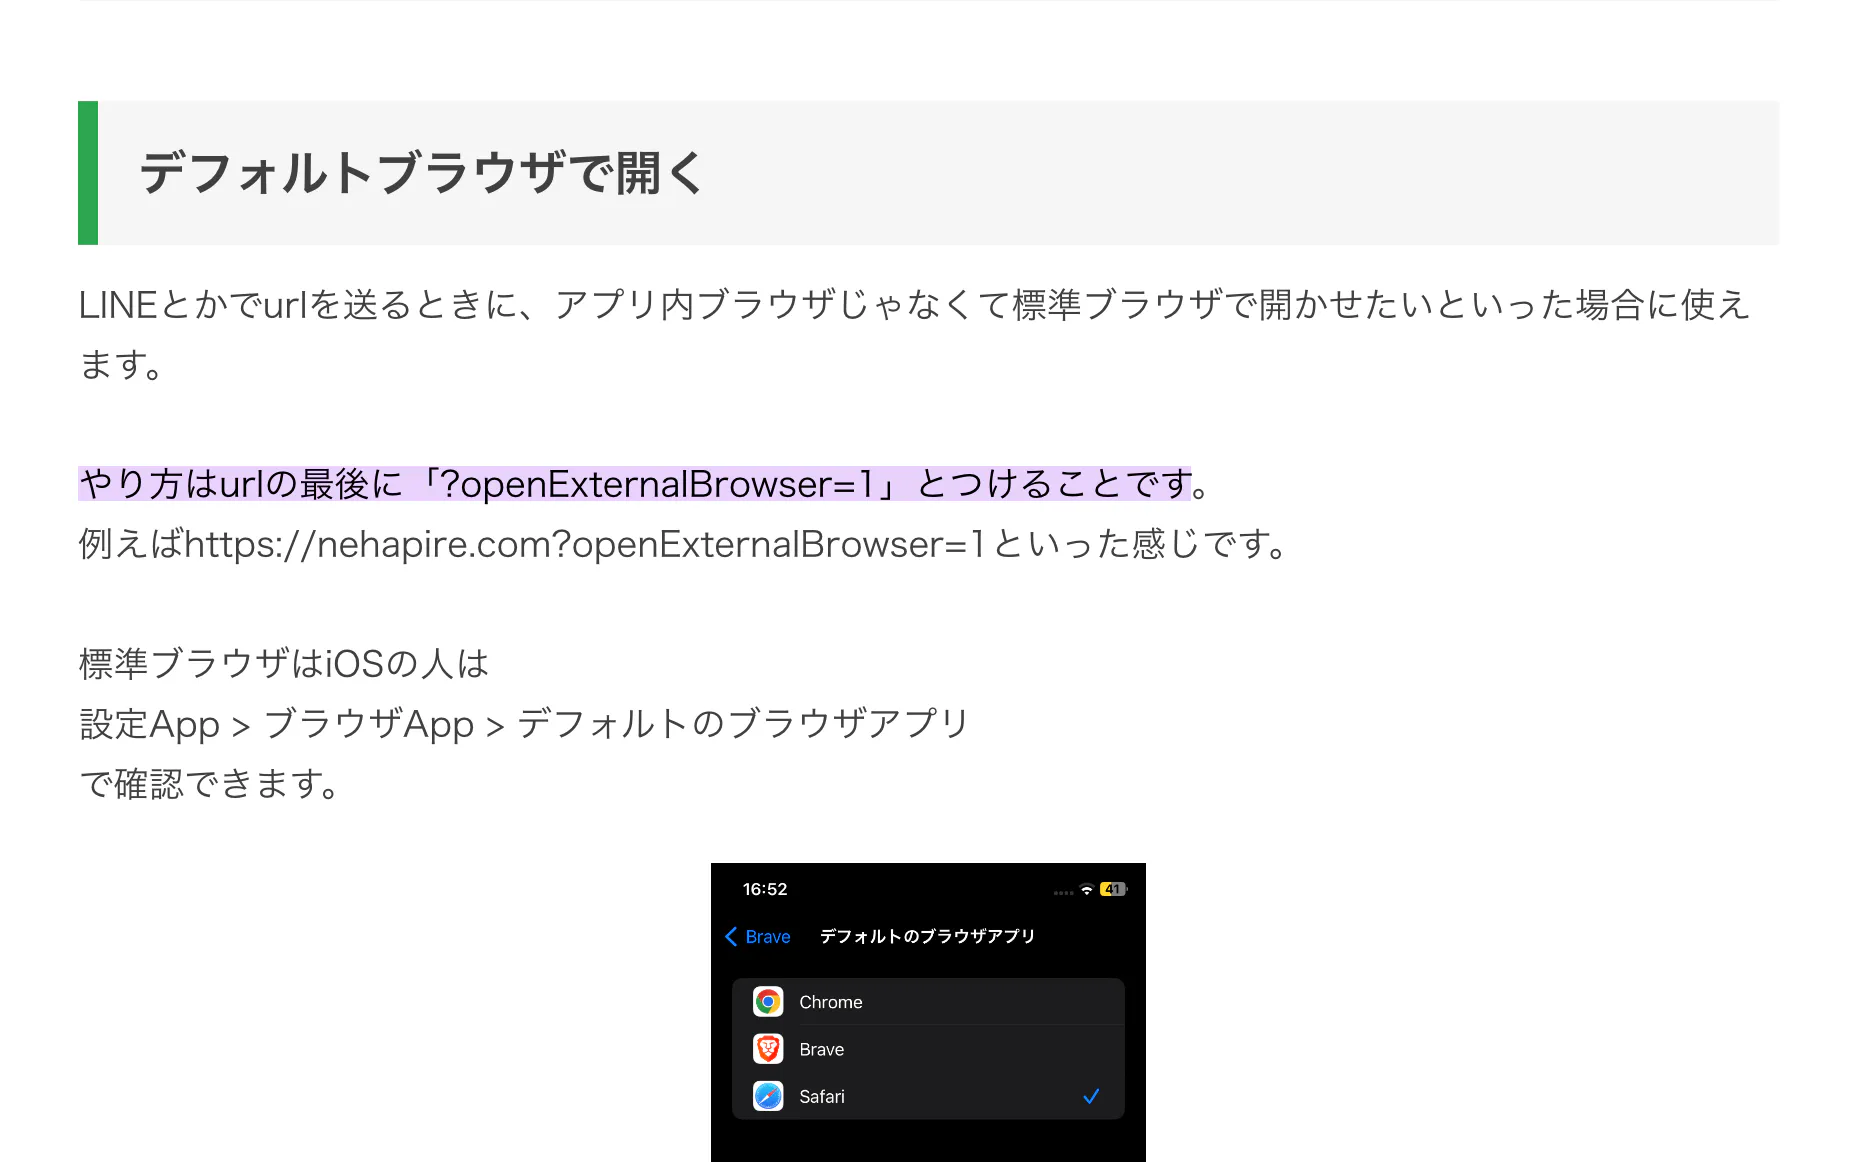Click the Safari compass icon
The height and width of the screenshot is (1162, 1859).
pyautogui.click(x=768, y=1096)
